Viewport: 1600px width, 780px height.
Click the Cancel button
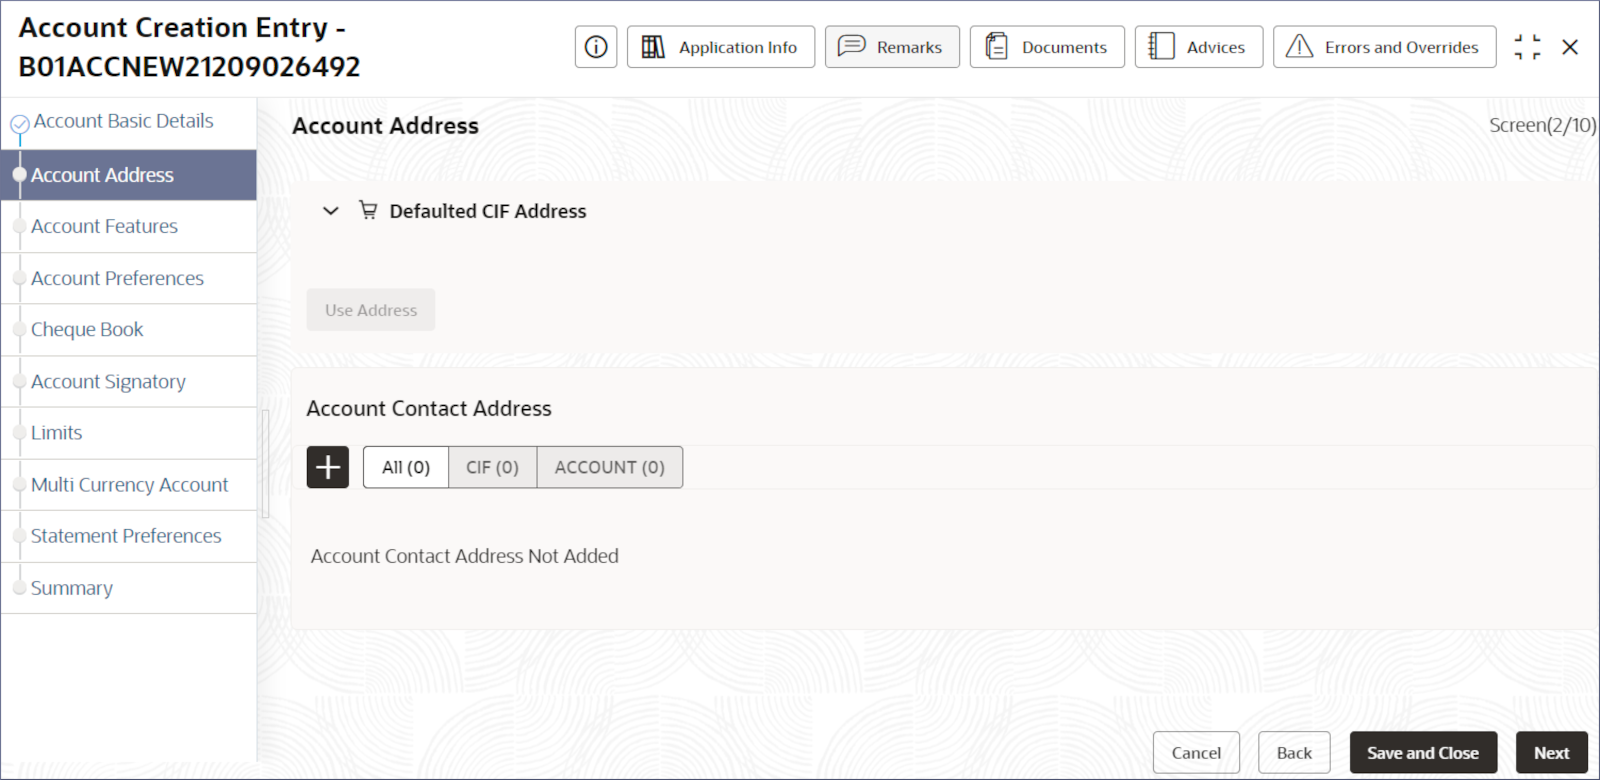tap(1196, 753)
